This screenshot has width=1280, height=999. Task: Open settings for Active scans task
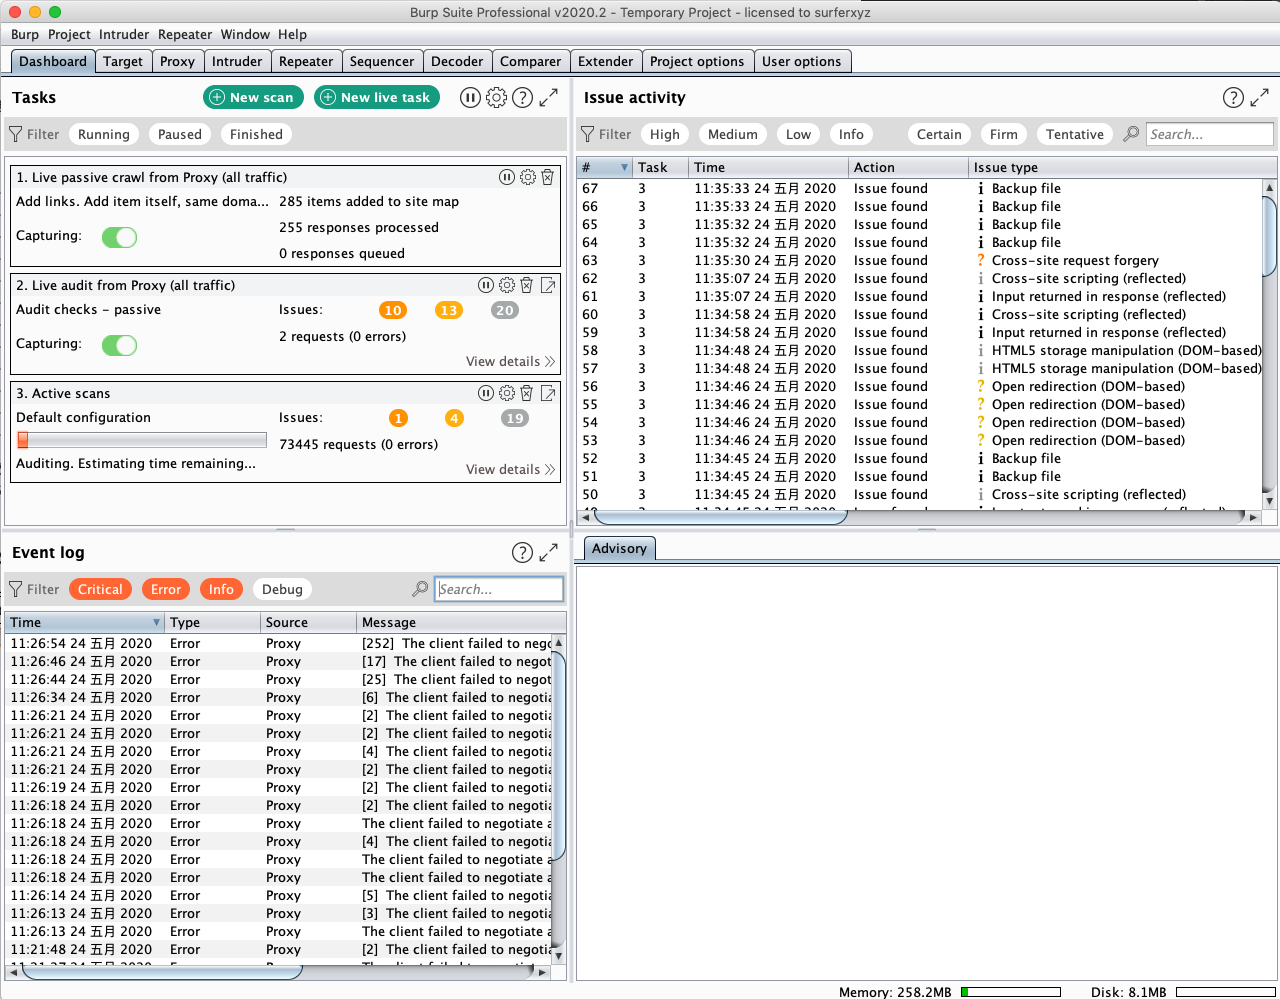coord(507,393)
